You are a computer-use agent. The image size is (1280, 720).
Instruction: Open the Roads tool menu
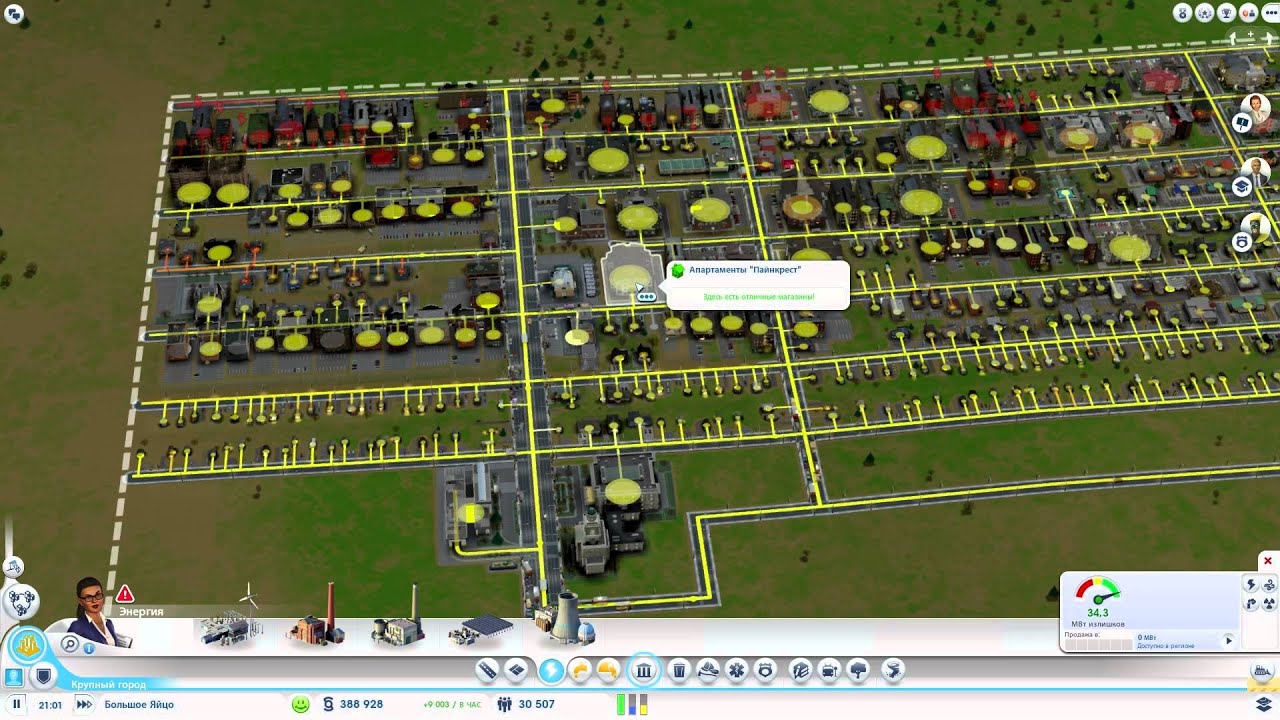pyautogui.click(x=487, y=670)
